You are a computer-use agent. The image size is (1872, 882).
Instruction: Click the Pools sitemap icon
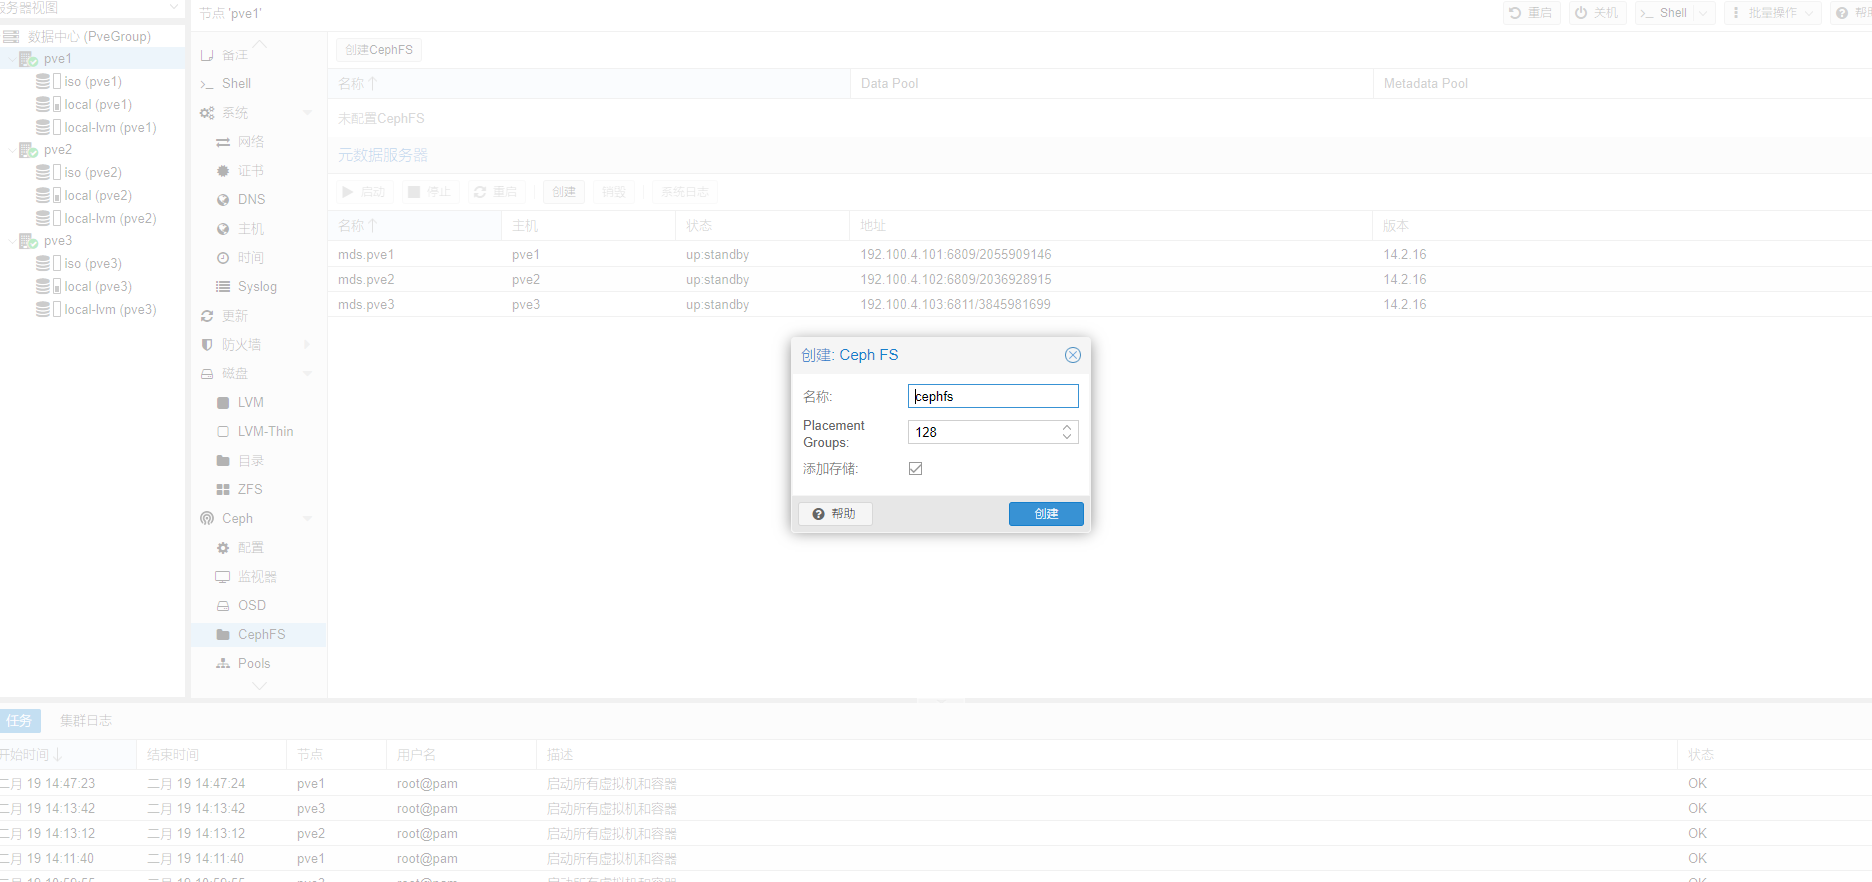(x=223, y=664)
